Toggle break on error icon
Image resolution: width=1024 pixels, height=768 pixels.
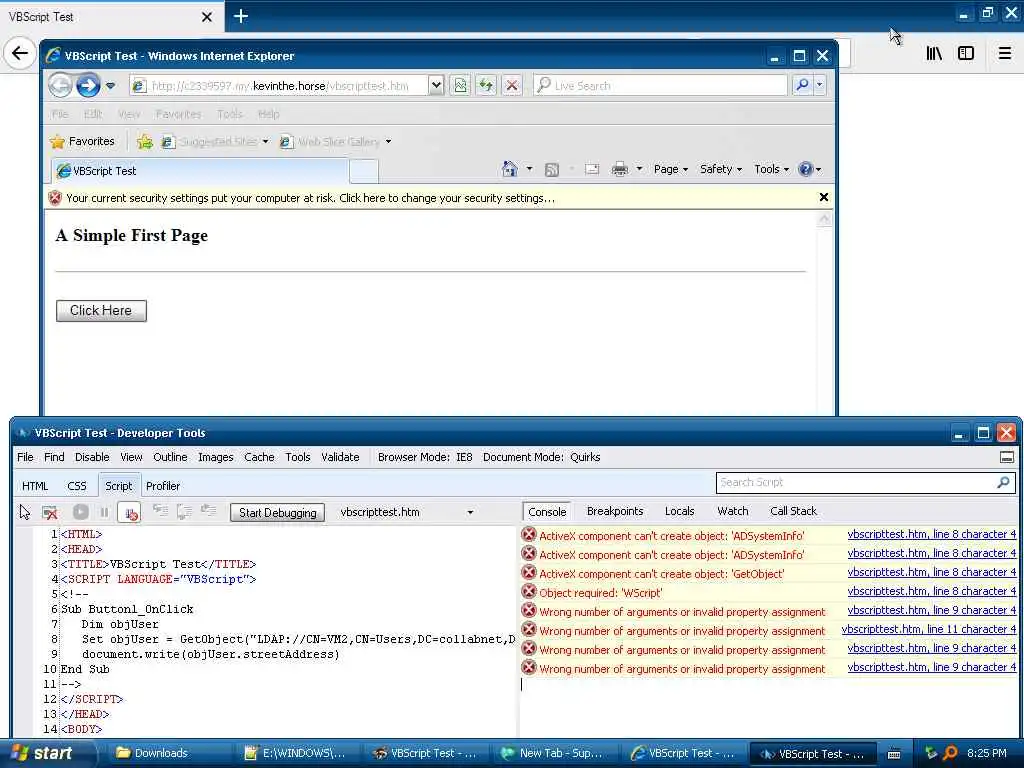point(131,513)
